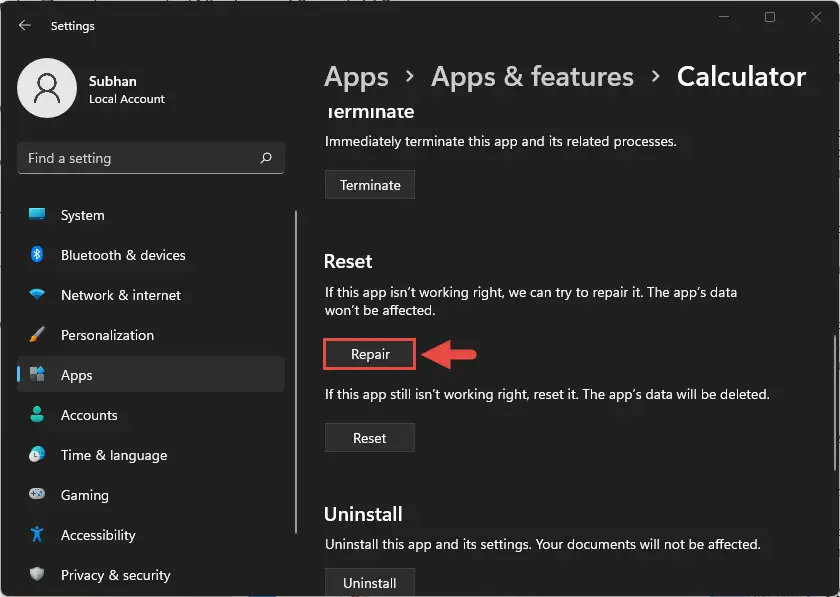Close the Settings window
The width and height of the screenshot is (840, 597).
[816, 17]
